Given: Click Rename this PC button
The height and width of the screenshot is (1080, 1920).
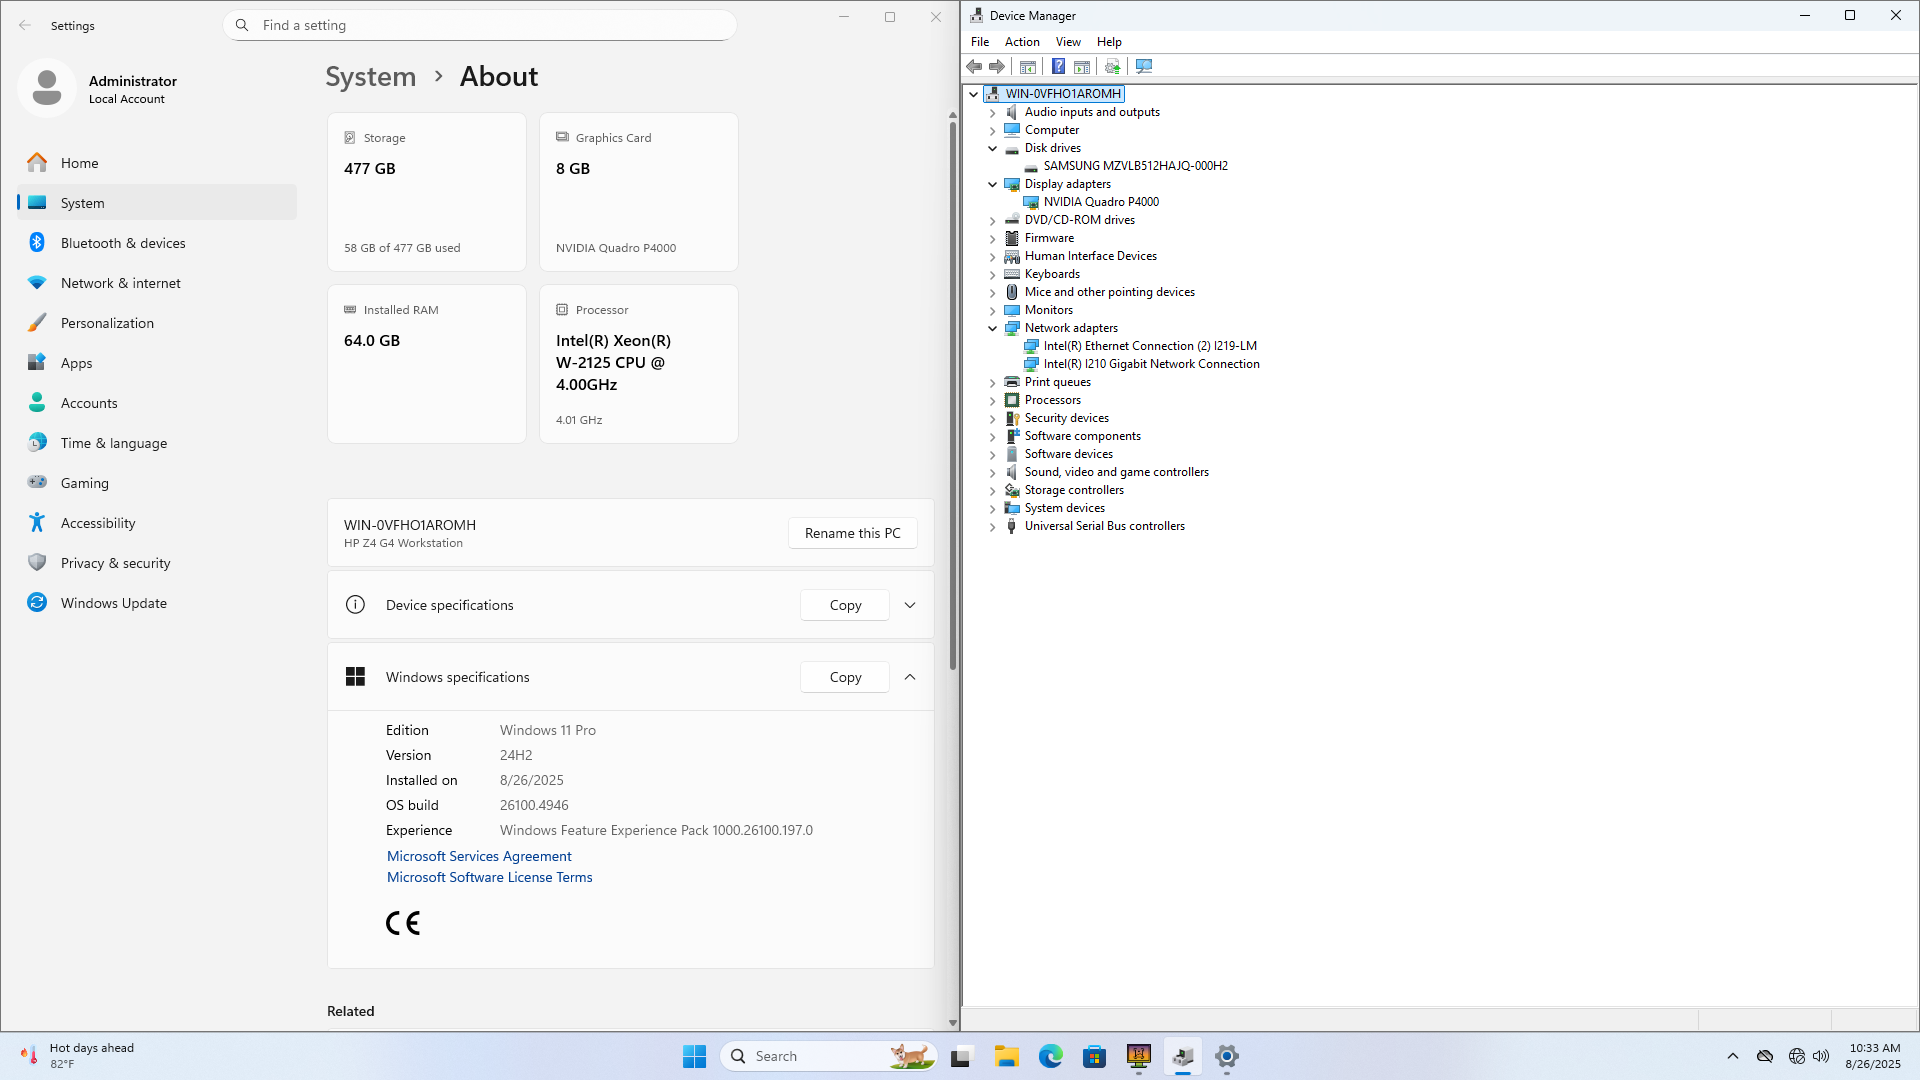Looking at the screenshot, I should (852, 533).
